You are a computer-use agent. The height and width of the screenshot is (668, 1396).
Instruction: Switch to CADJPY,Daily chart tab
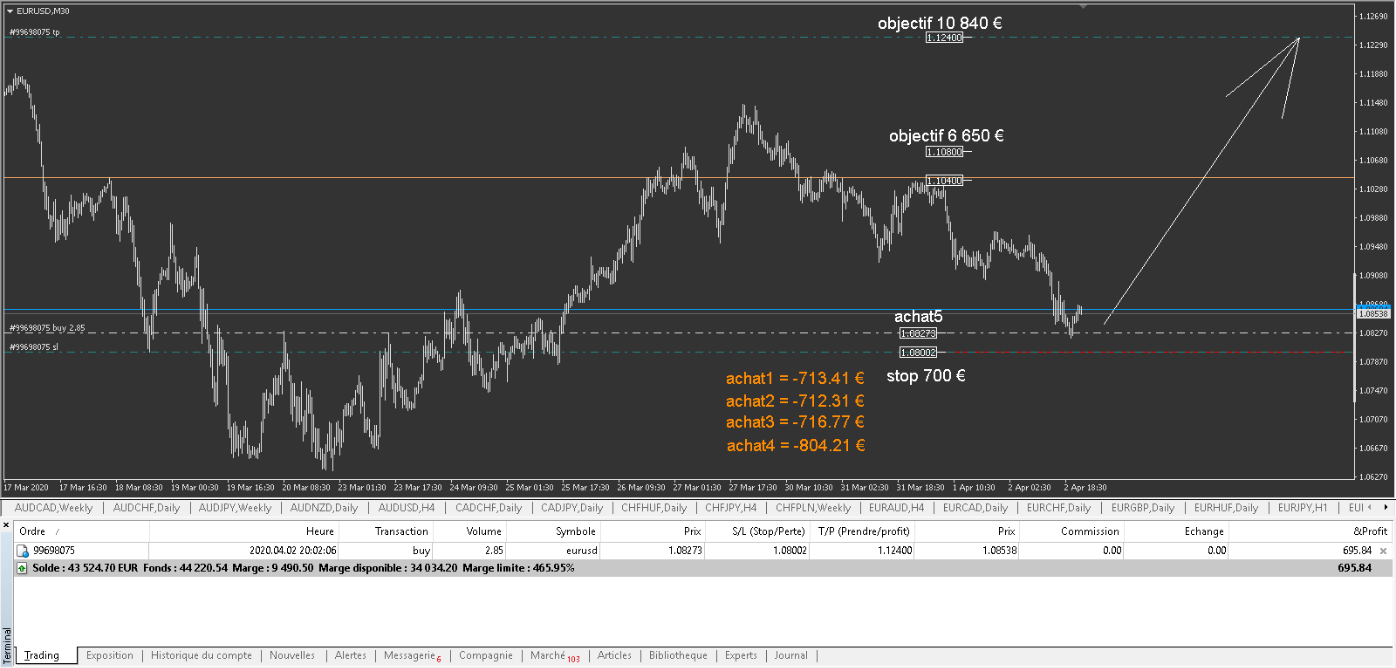573,508
